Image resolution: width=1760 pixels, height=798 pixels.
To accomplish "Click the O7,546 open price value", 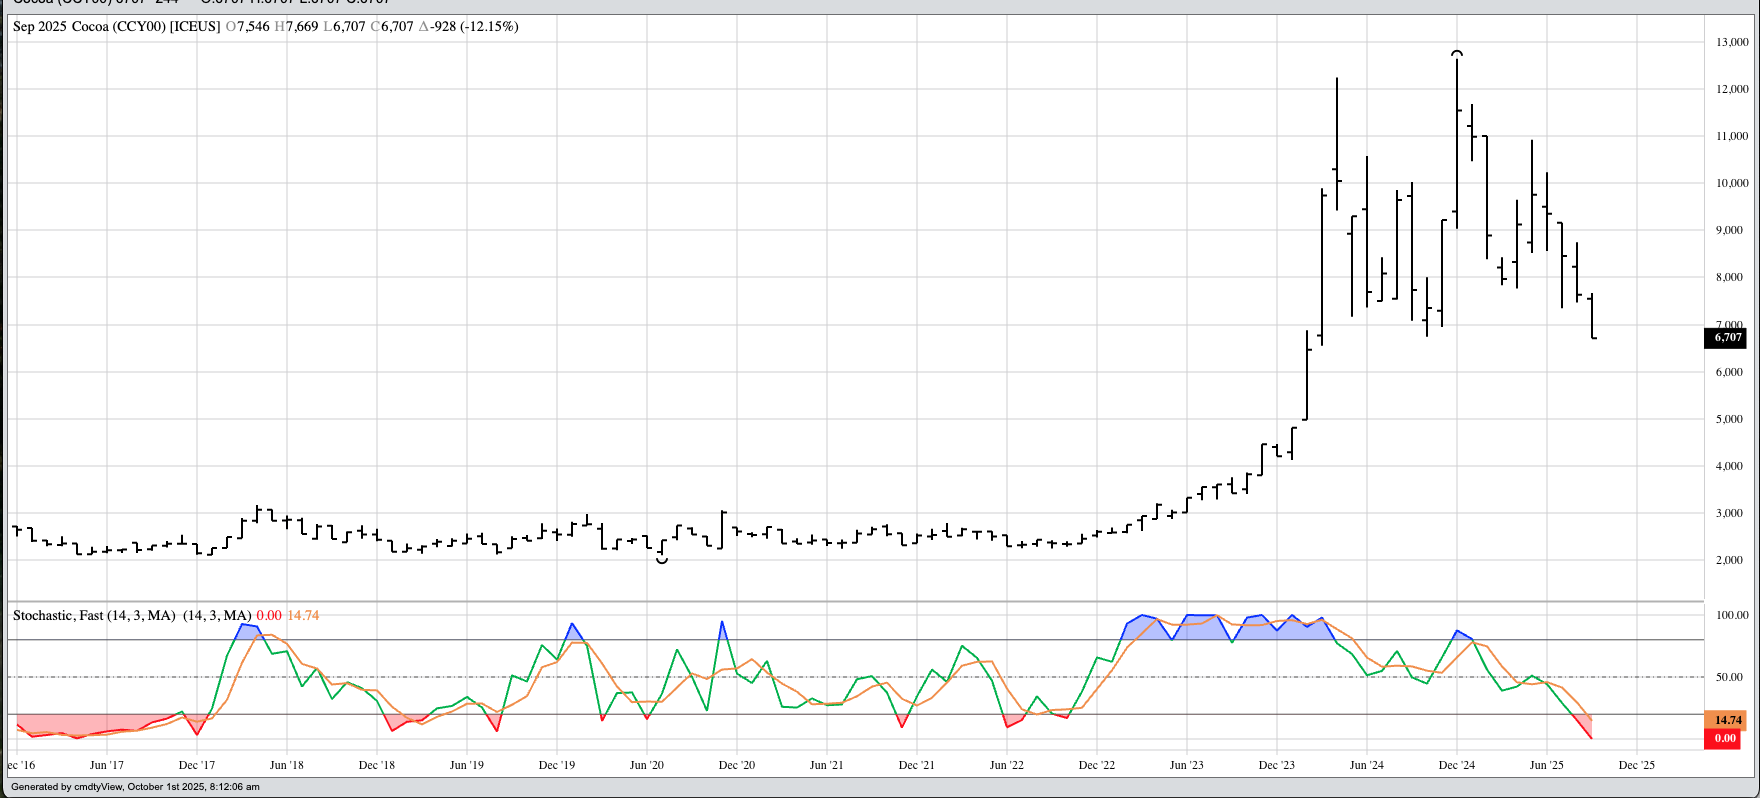I will pyautogui.click(x=248, y=27).
